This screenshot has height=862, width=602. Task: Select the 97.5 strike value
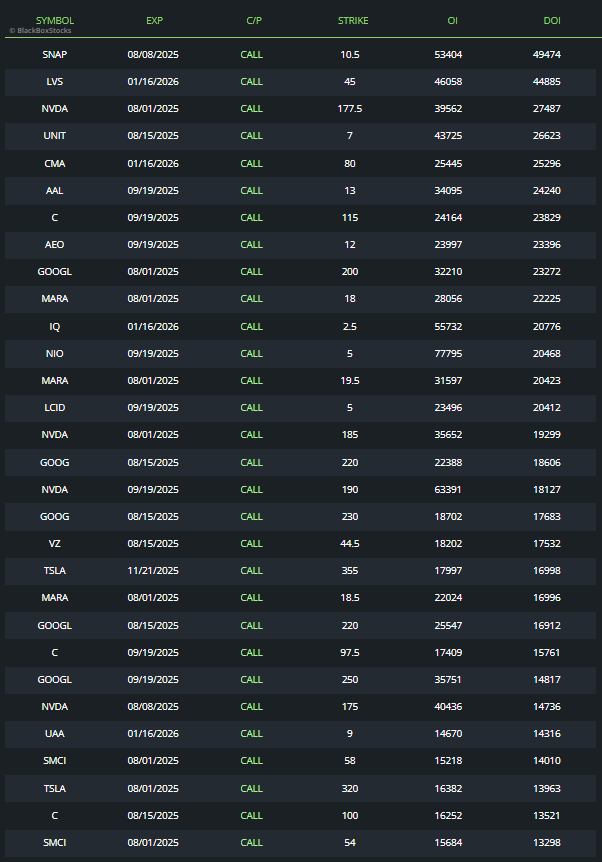click(350, 652)
